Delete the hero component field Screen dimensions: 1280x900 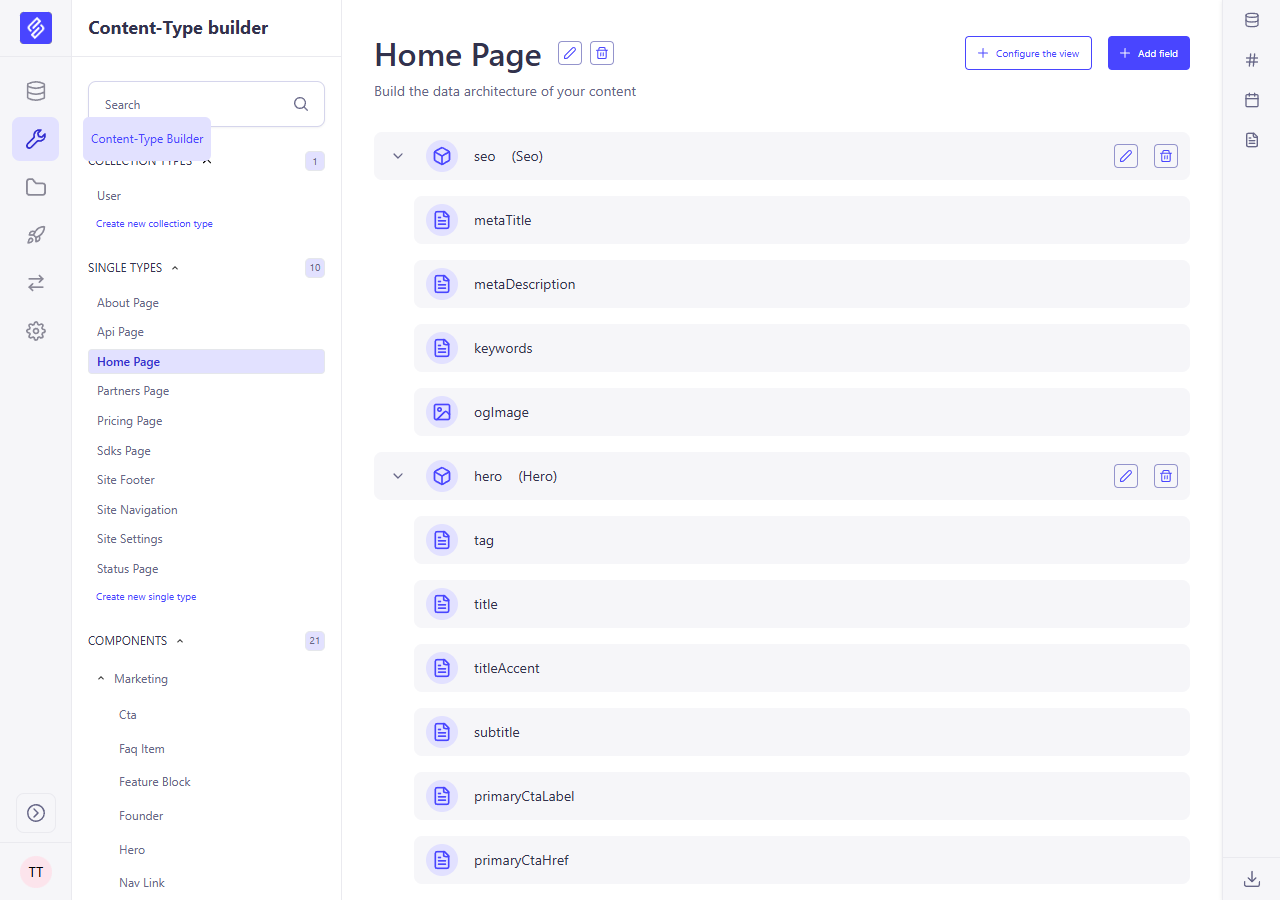coord(1166,476)
